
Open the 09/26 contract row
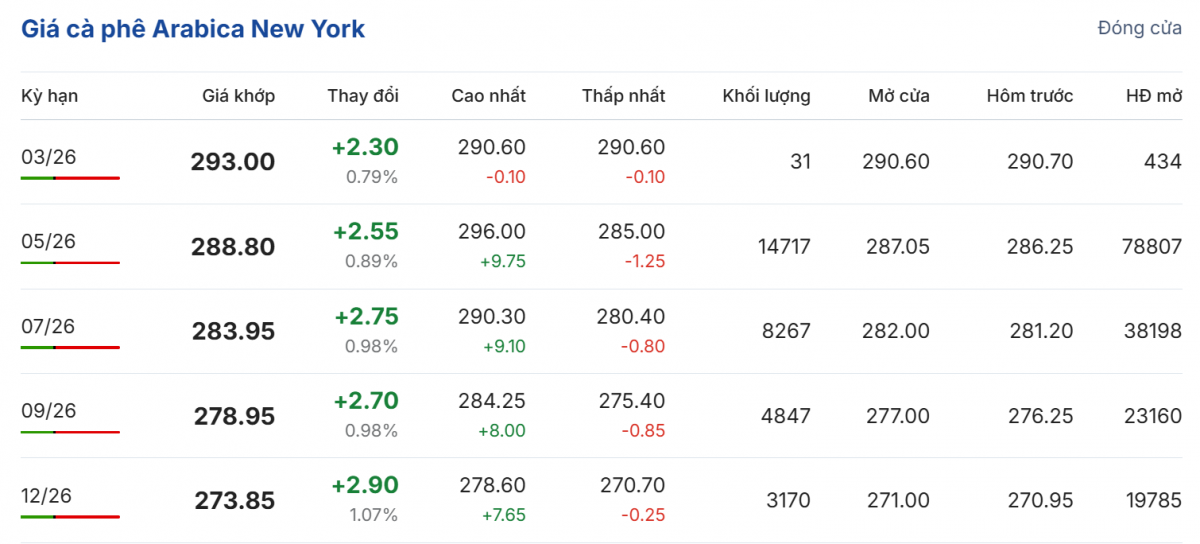point(48,410)
